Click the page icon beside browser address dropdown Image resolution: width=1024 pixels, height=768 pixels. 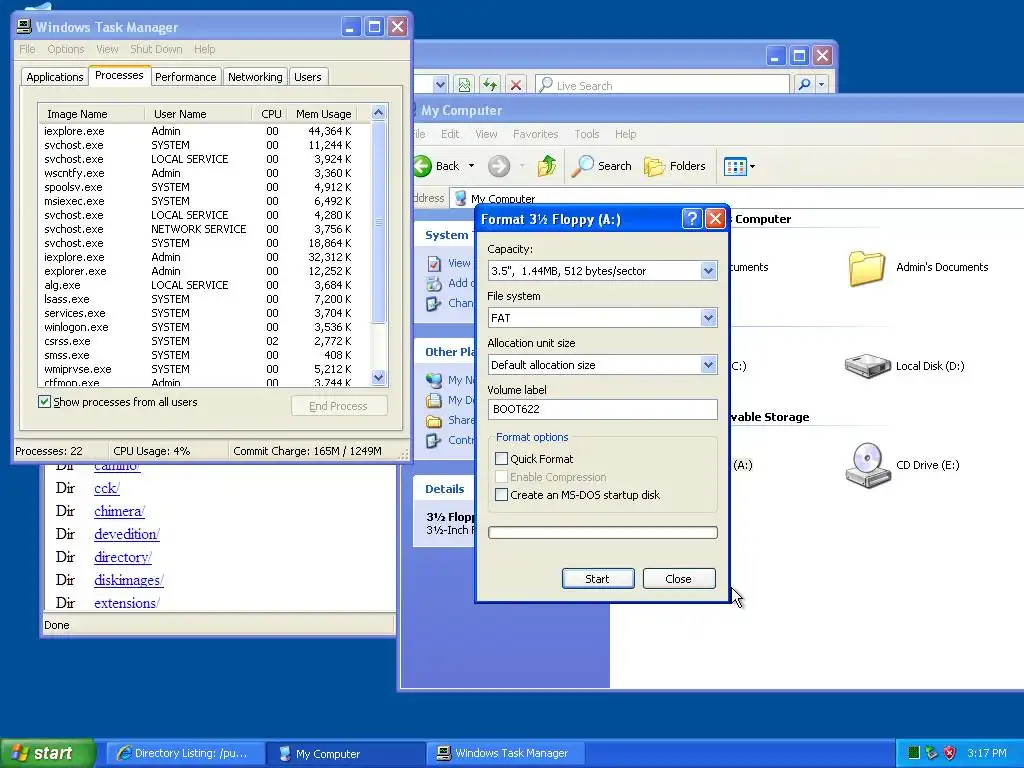[464, 85]
